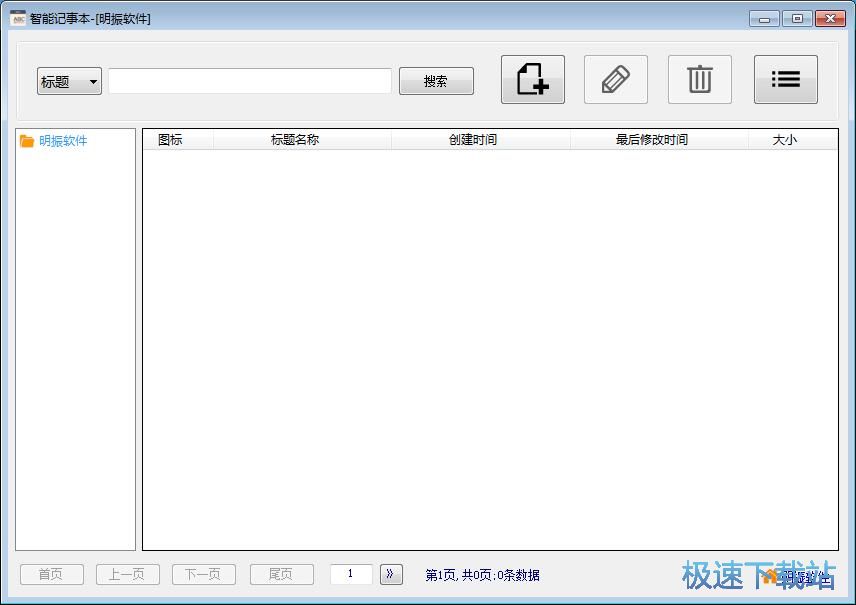Go to the first page with 首页
This screenshot has height=605, width=856.
(52, 574)
